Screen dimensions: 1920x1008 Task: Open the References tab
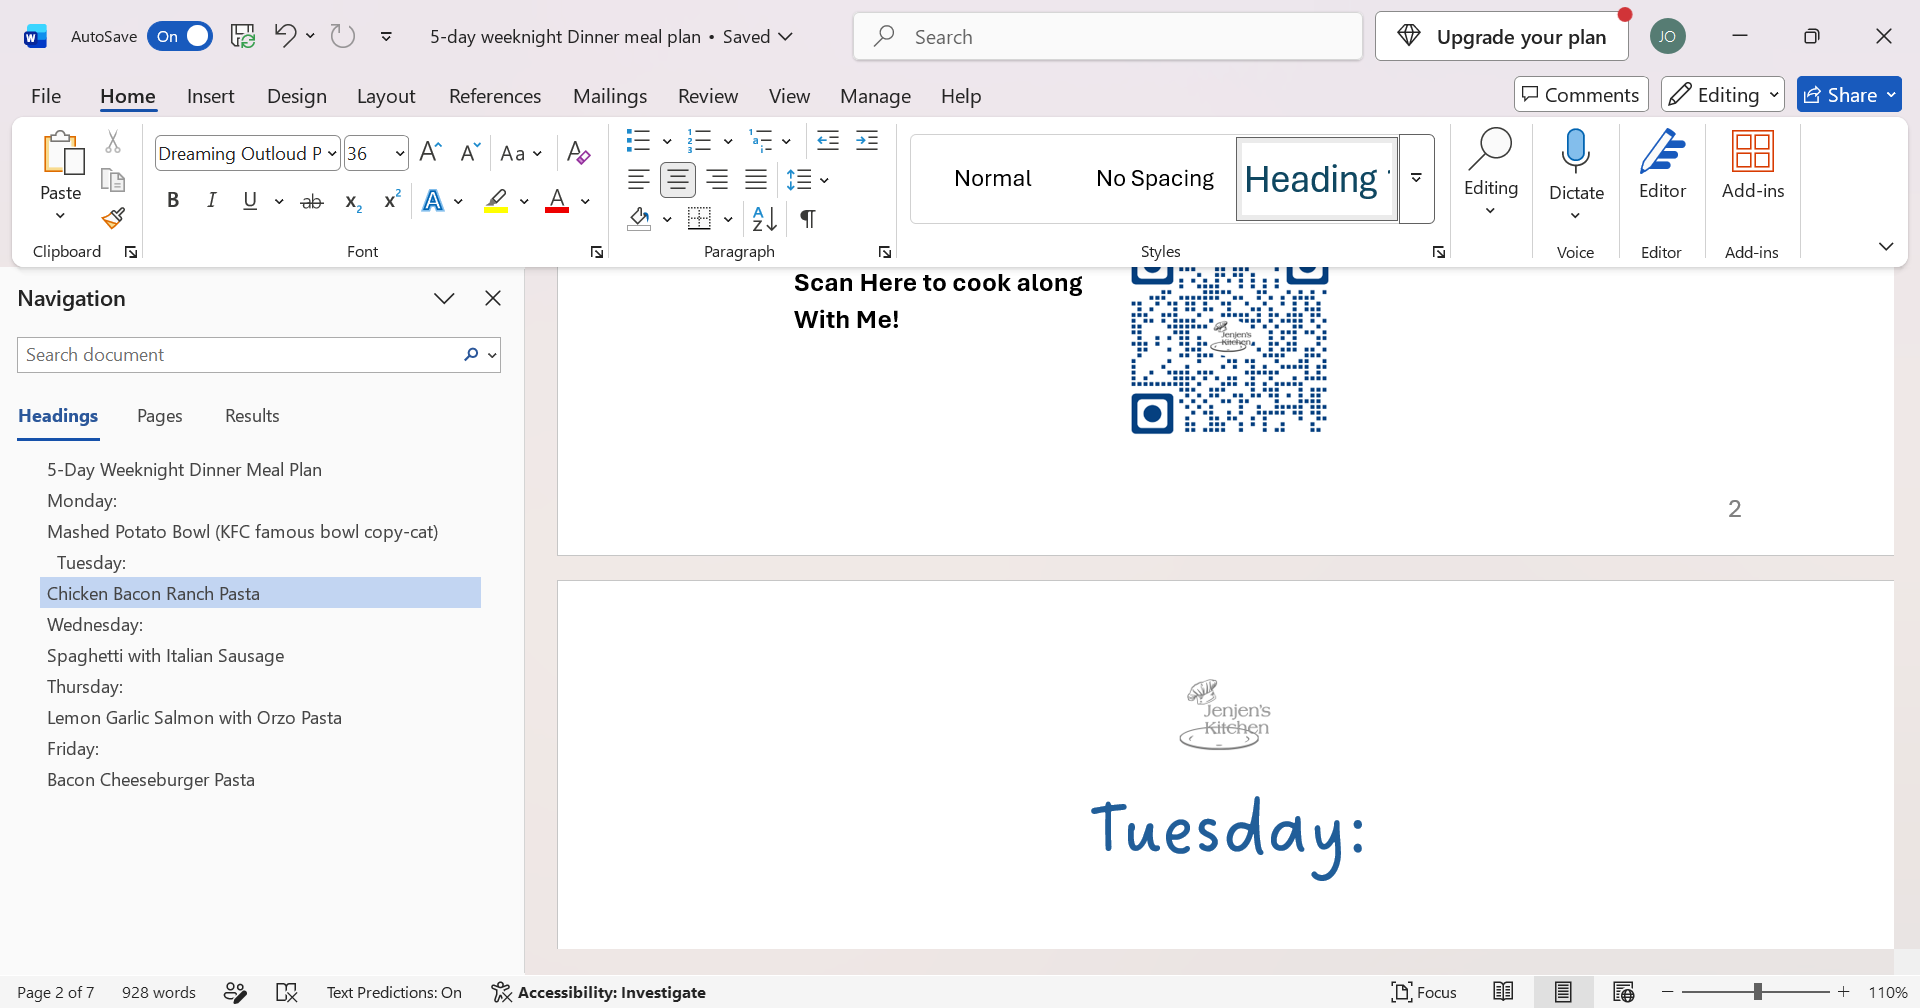495,96
